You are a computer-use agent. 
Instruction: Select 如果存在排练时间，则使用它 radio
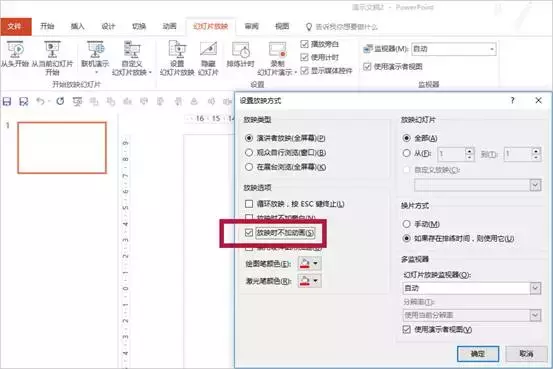(x=406, y=238)
